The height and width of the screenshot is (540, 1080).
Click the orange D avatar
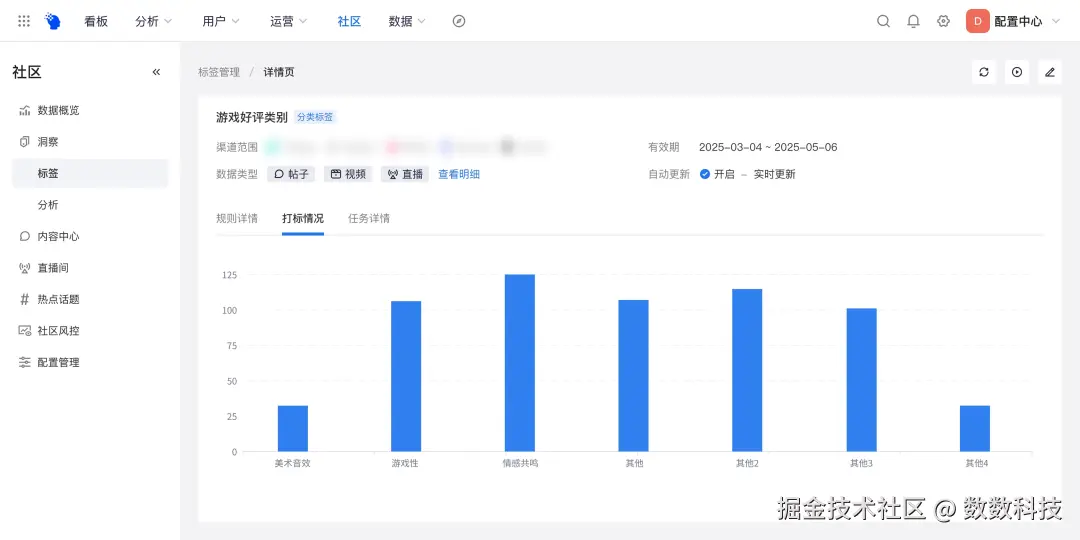point(977,21)
